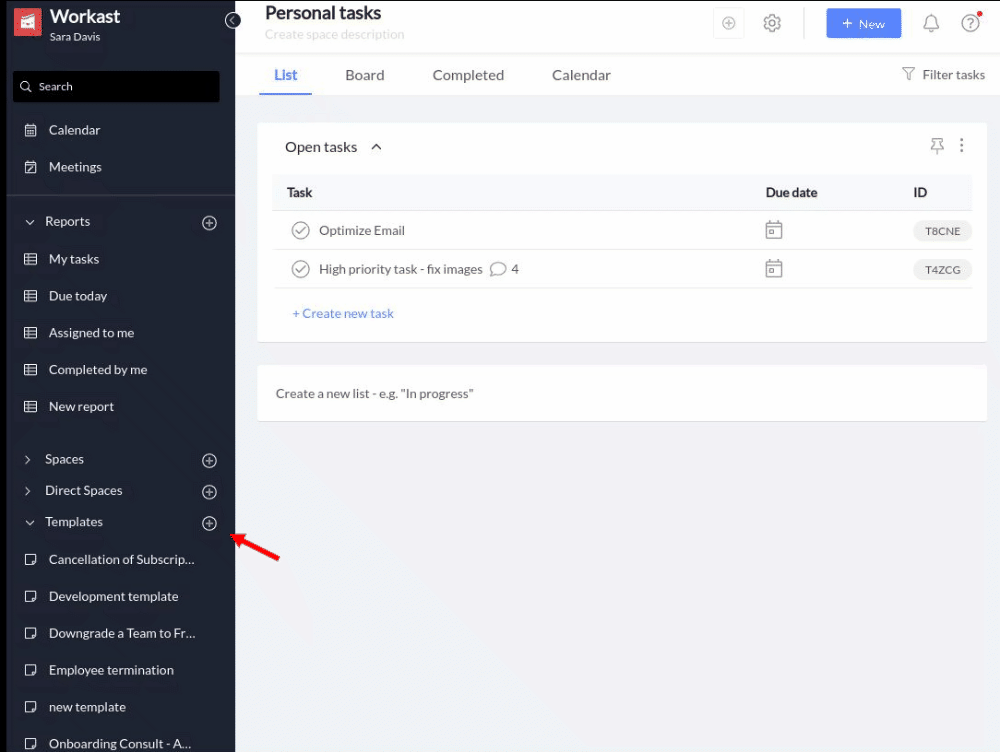Collapse the Open tasks list chevron
1000x752 pixels.
tap(376, 147)
